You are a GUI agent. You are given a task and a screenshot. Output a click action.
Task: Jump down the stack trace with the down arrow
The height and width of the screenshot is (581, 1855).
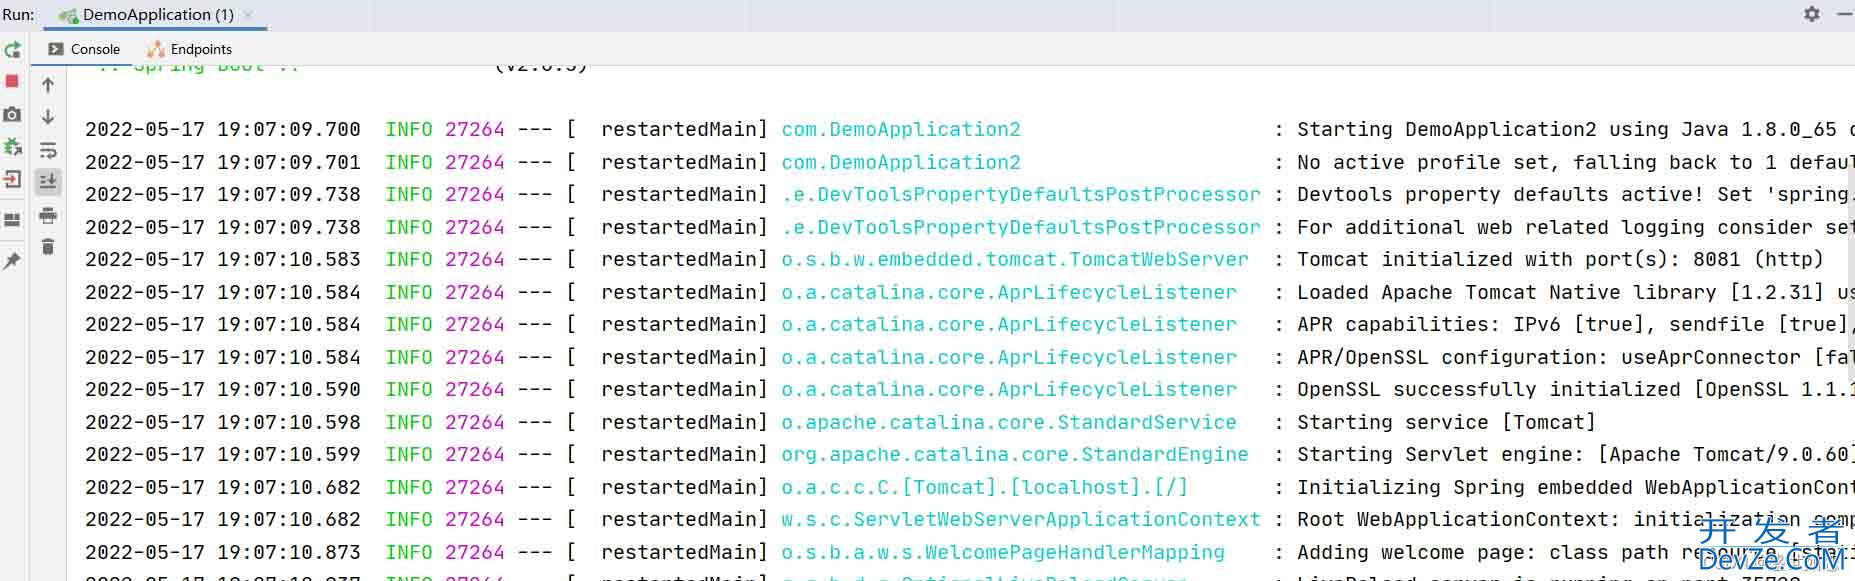point(47,117)
